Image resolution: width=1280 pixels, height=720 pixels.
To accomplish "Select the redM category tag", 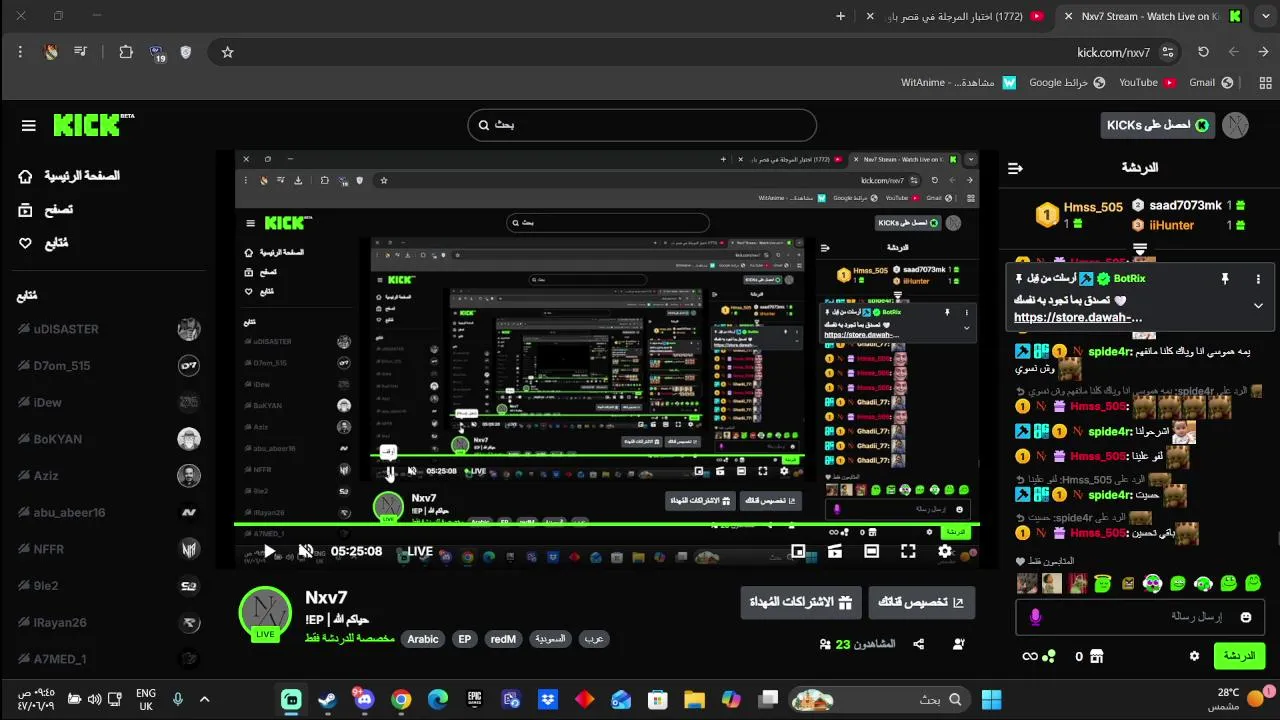I will (503, 639).
